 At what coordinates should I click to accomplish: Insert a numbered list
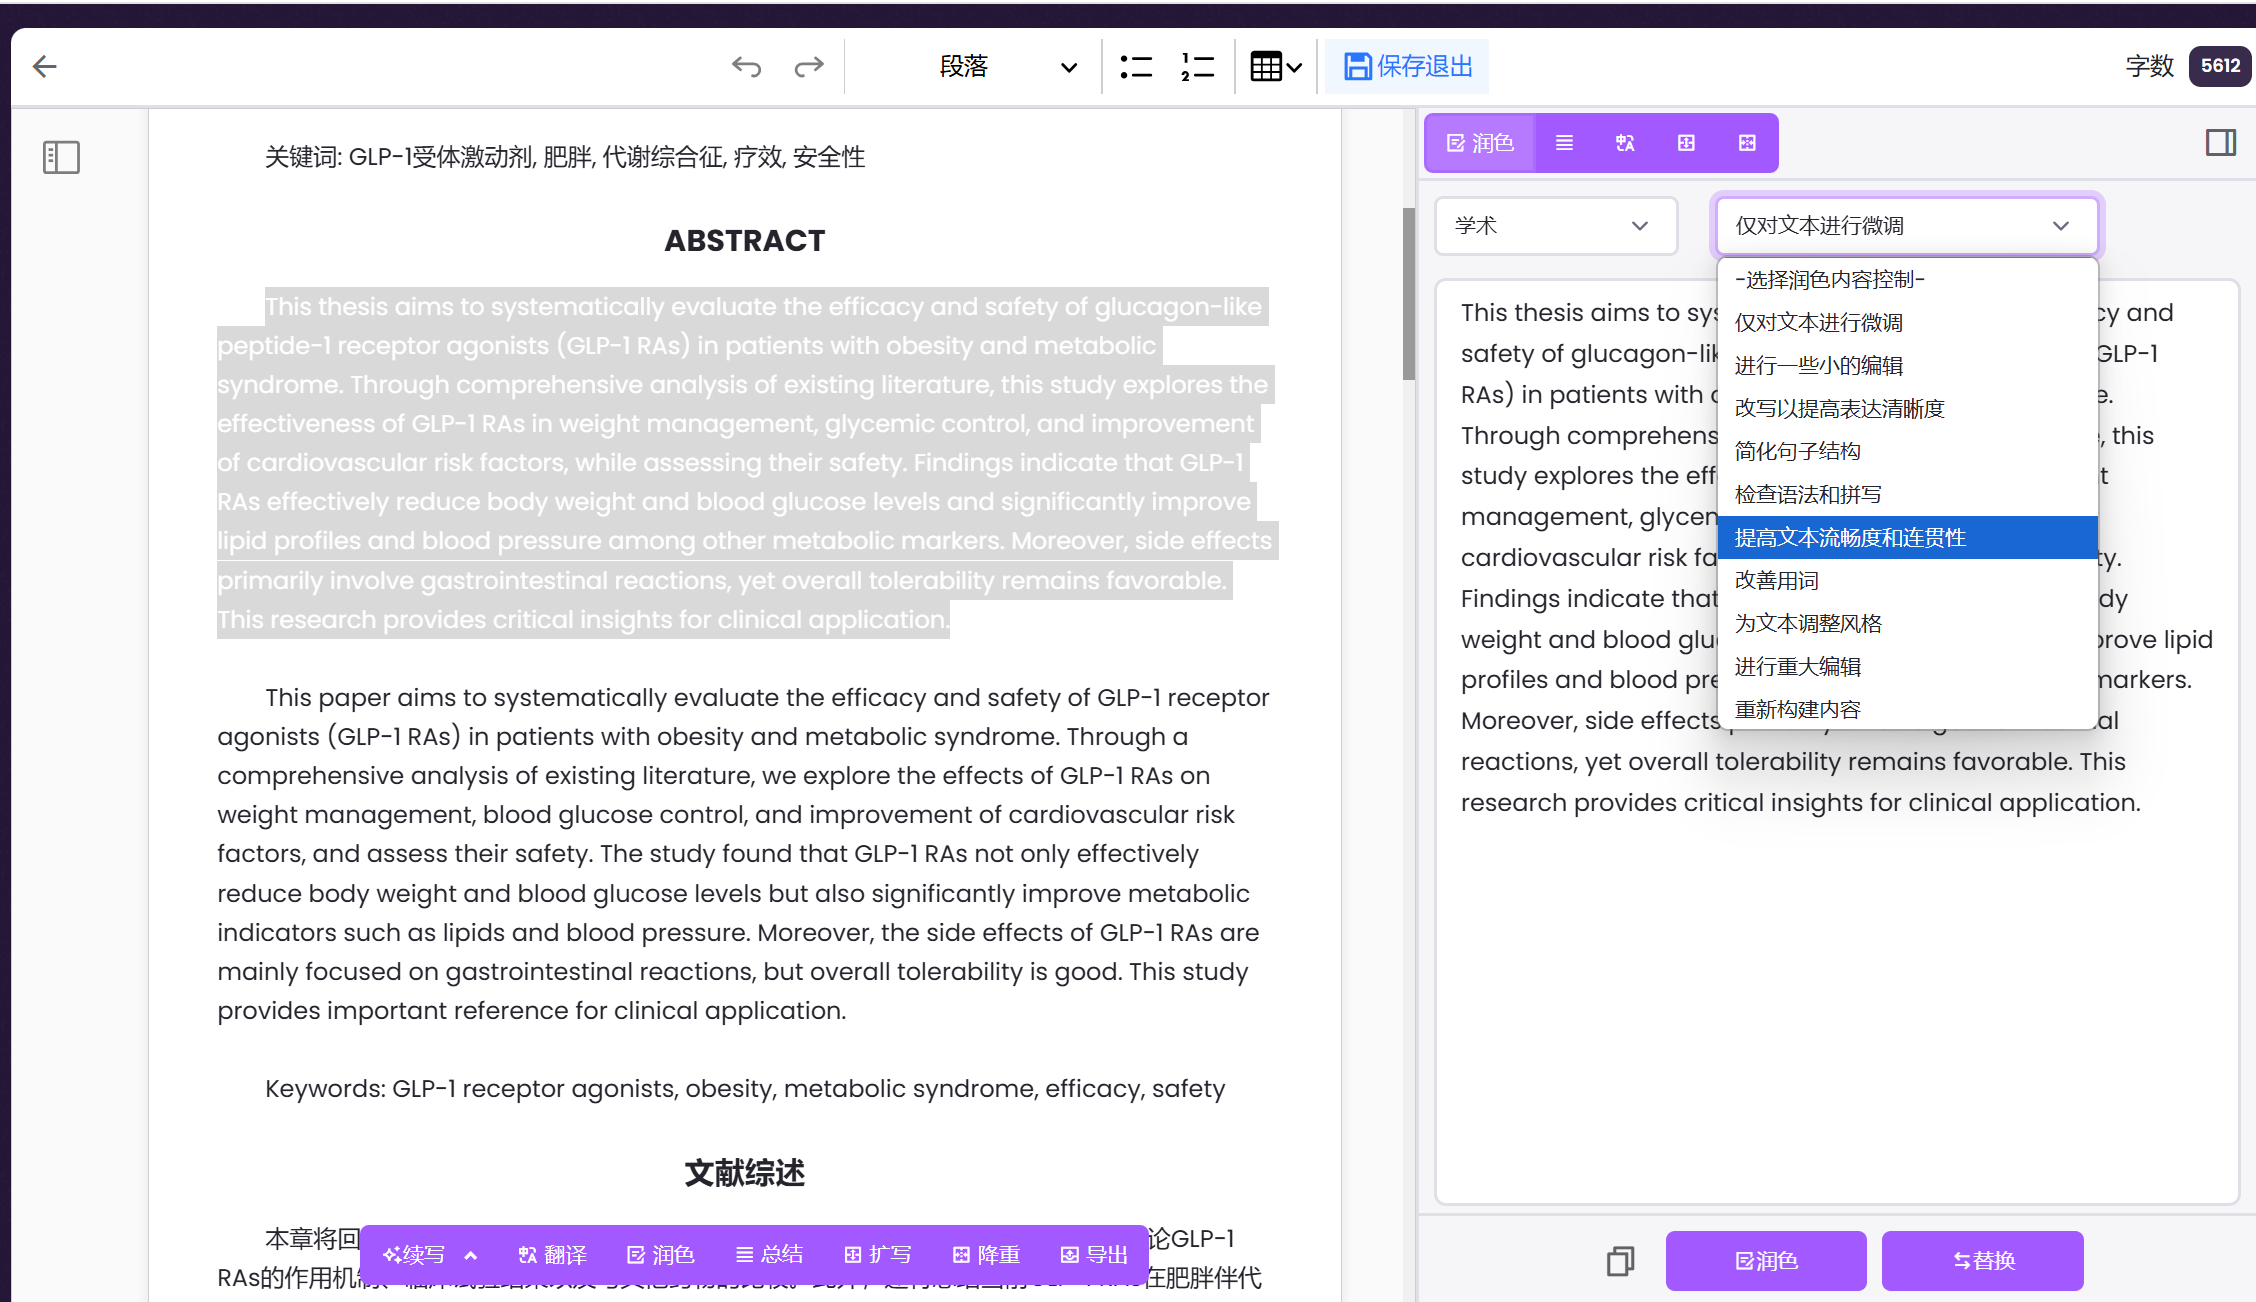click(1197, 67)
